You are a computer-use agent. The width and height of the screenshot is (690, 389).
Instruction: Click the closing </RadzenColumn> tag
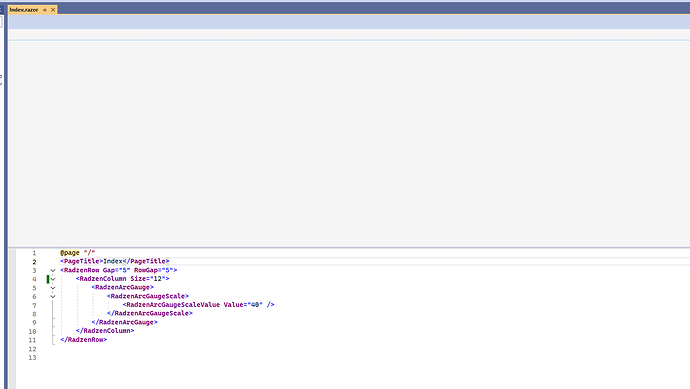pos(105,331)
